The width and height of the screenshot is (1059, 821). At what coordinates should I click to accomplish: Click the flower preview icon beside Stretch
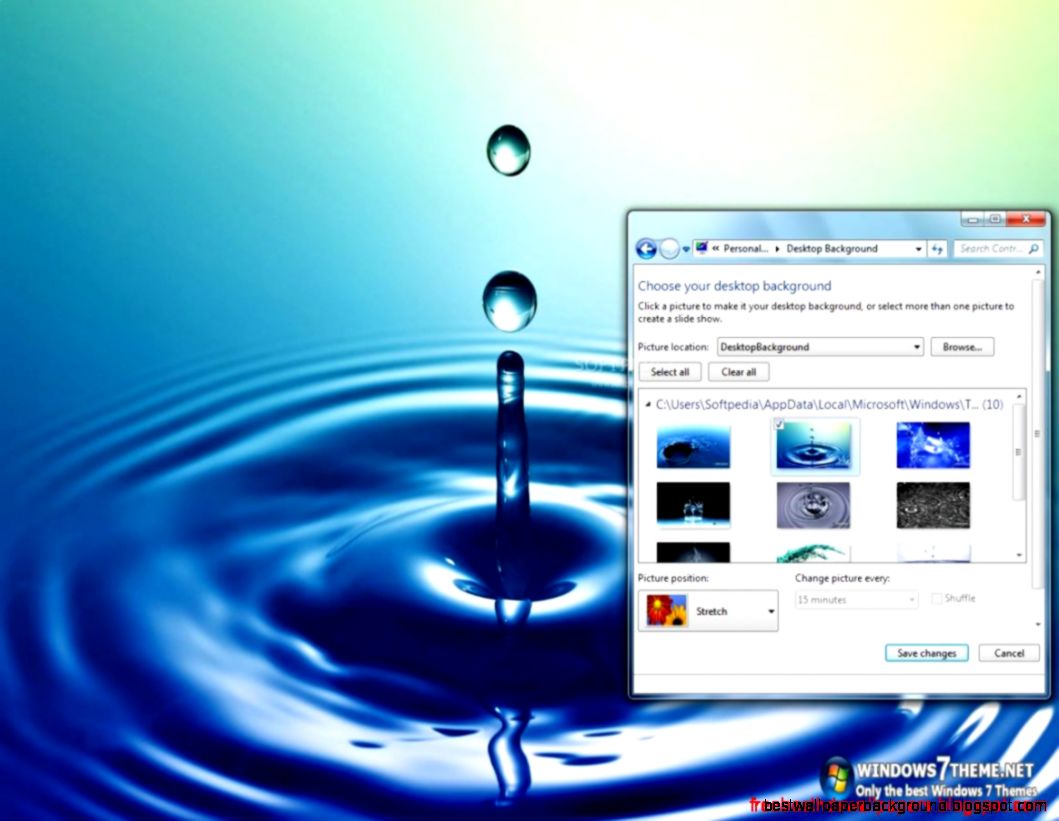pyautogui.click(x=667, y=611)
